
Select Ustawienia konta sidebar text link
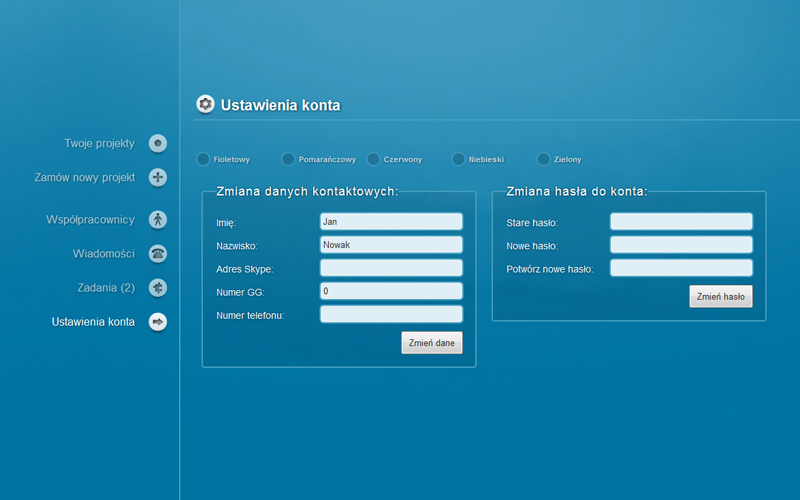tap(93, 322)
